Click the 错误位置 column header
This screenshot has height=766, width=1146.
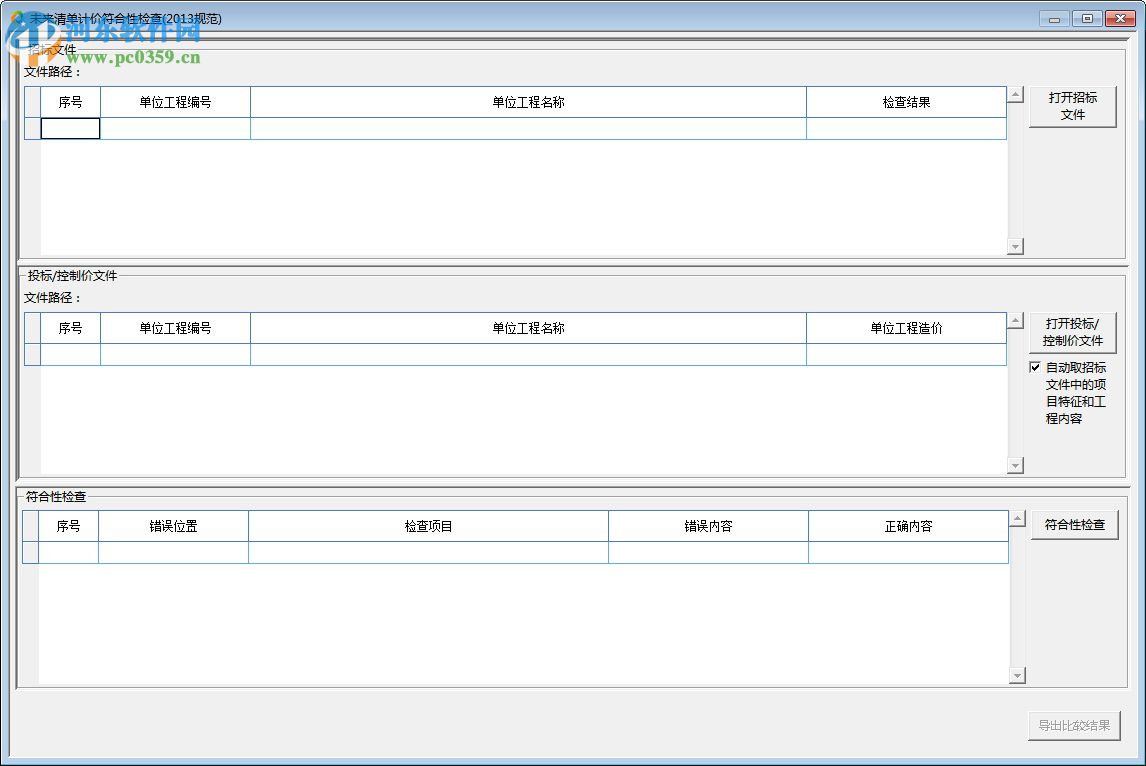pos(173,526)
